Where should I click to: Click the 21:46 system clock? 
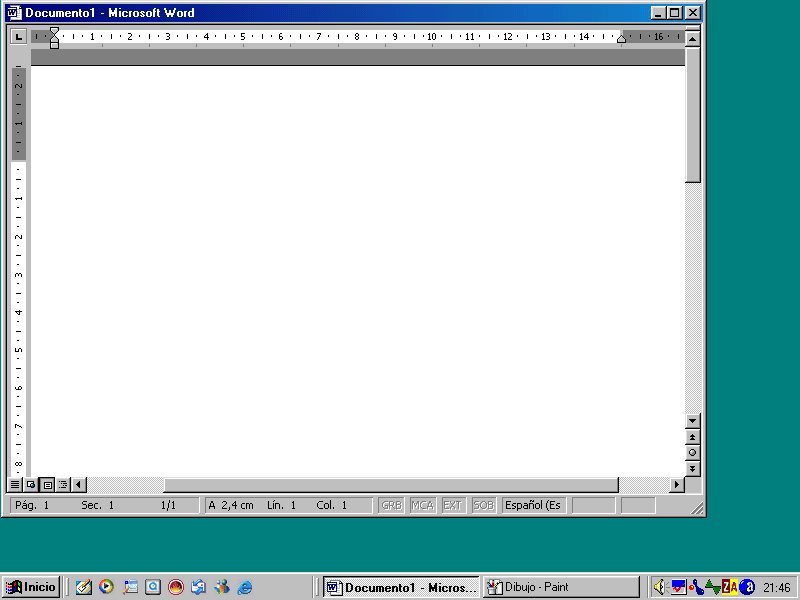click(777, 588)
